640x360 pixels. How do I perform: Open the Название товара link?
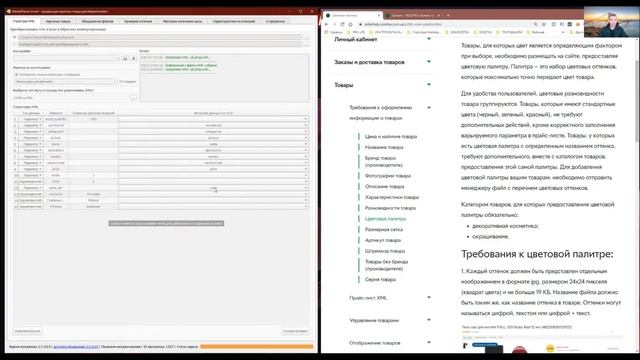(x=384, y=147)
